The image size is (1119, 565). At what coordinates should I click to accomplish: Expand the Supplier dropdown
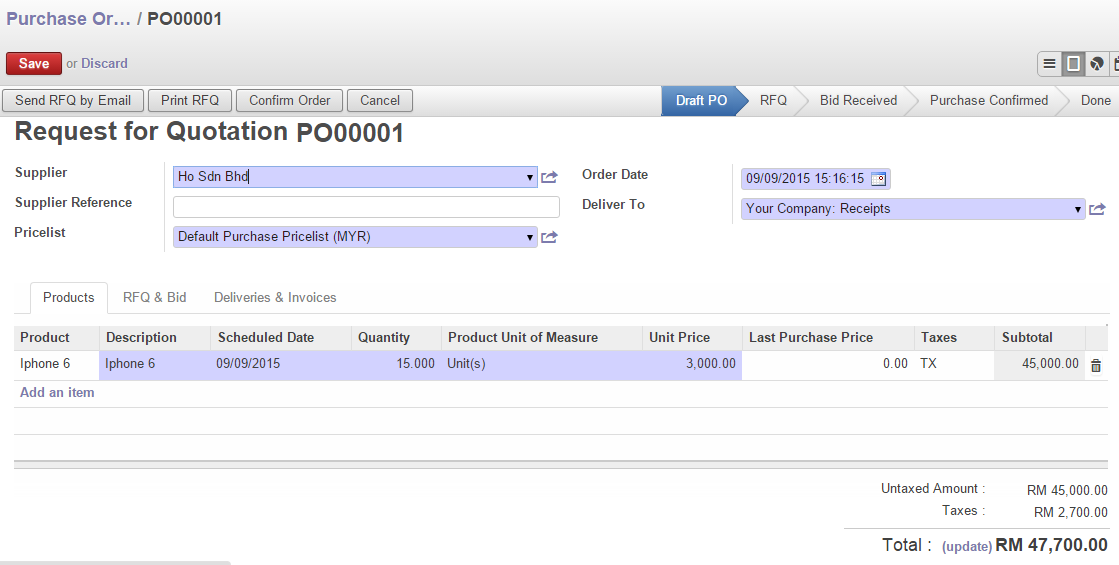530,178
